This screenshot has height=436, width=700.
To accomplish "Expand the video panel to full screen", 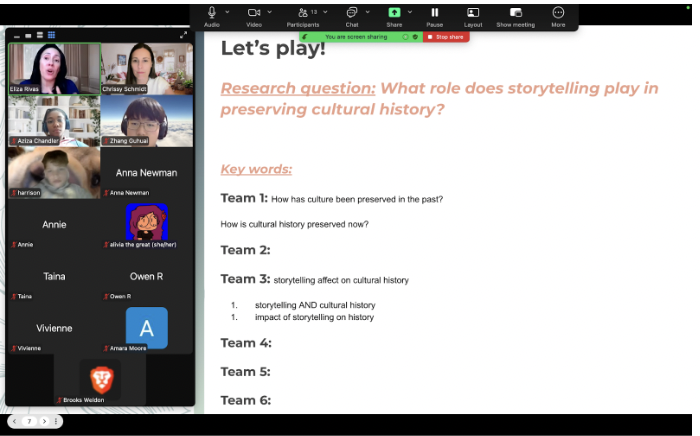I will click(x=183, y=35).
